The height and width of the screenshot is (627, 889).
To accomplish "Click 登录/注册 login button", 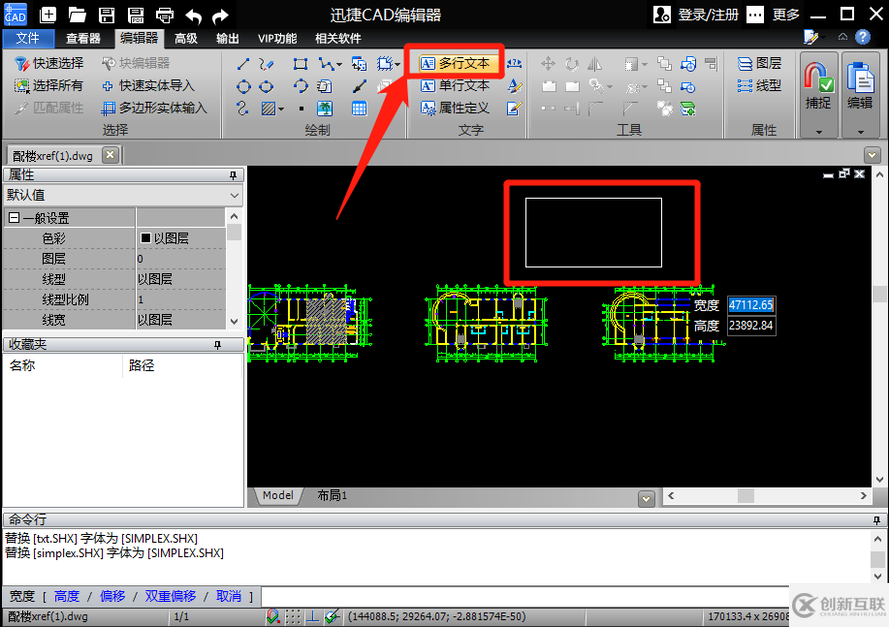I will point(696,15).
